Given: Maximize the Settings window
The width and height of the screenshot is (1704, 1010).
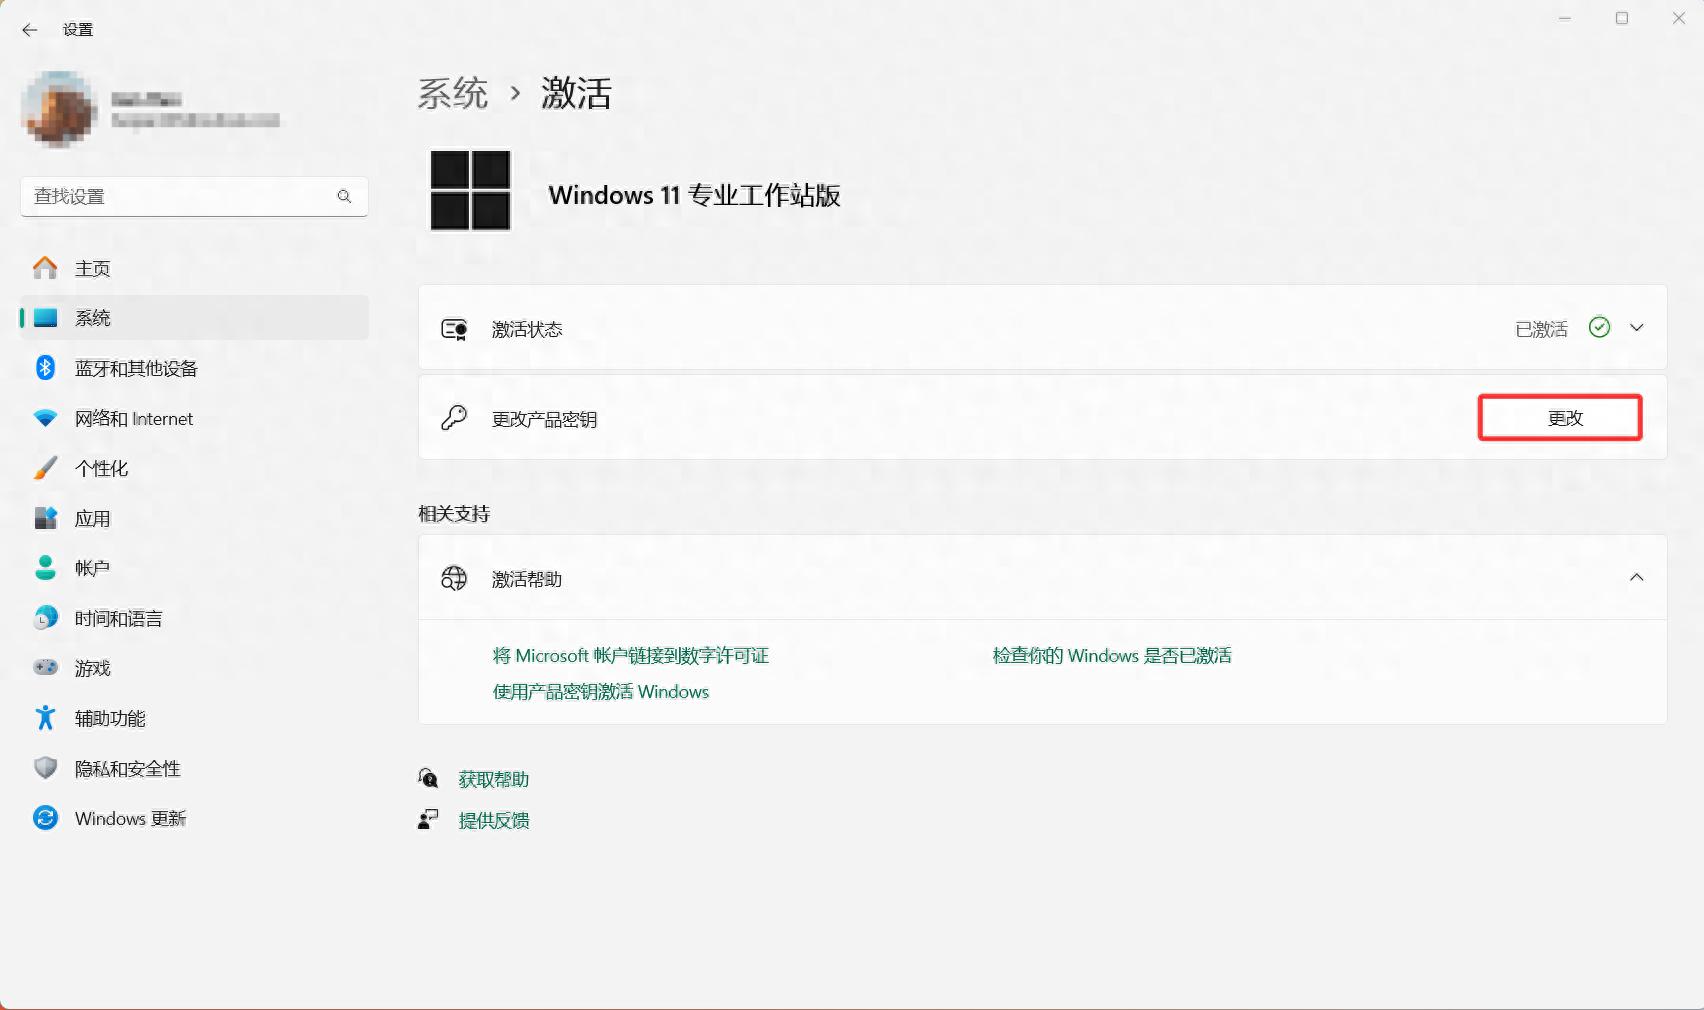Looking at the screenshot, I should [1622, 19].
